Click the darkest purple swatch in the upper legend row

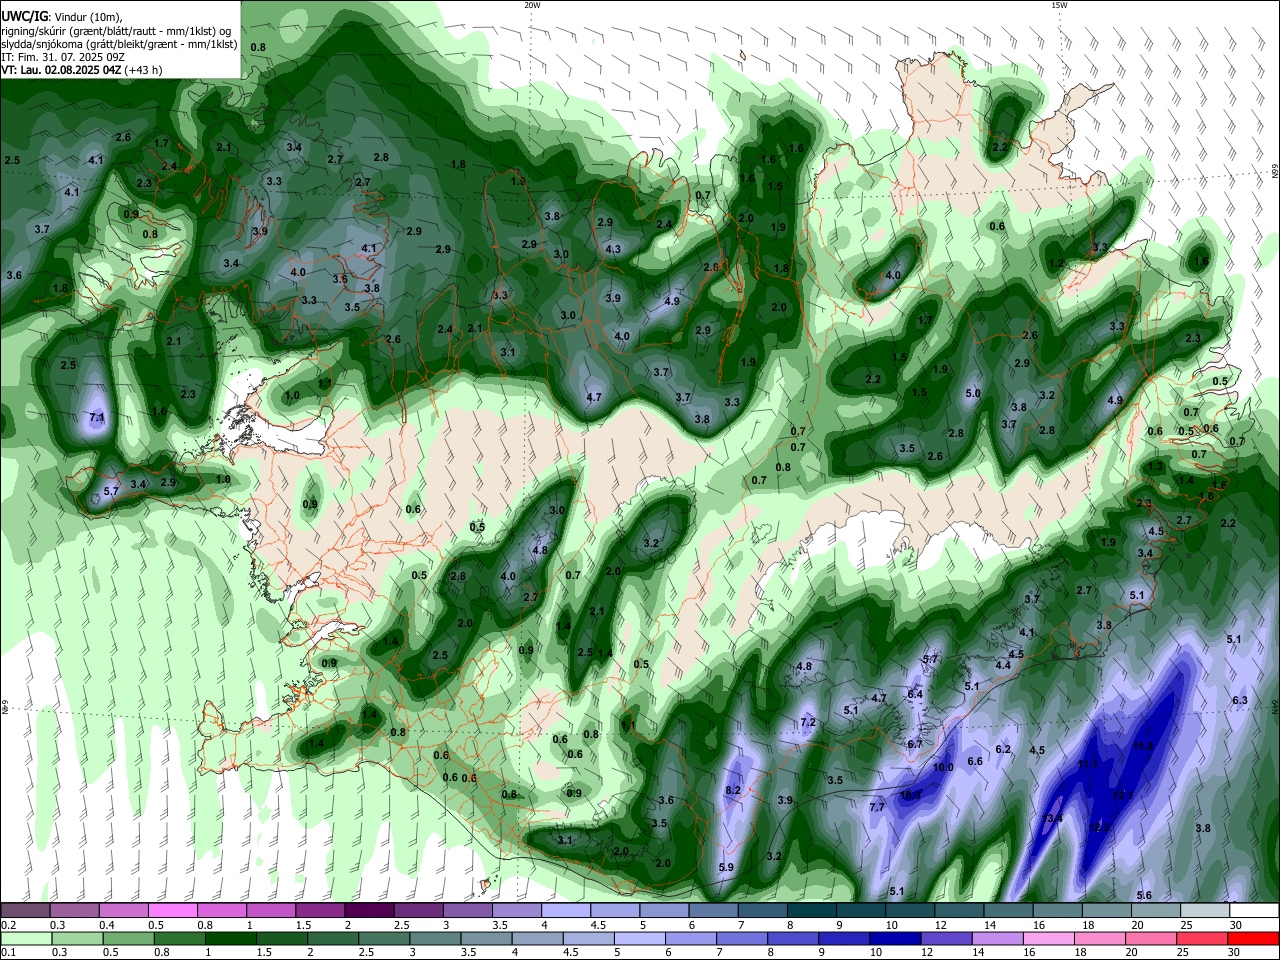click(369, 911)
